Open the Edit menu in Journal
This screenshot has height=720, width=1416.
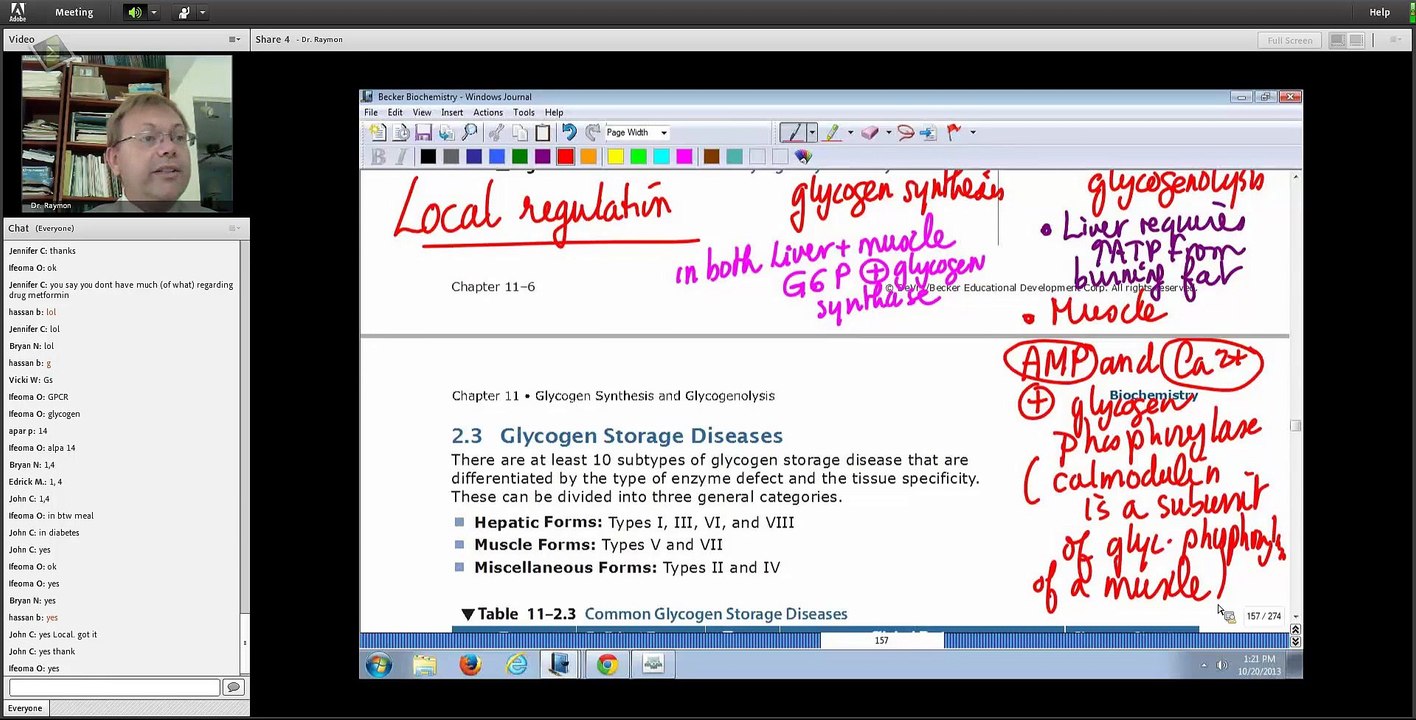pyautogui.click(x=395, y=113)
